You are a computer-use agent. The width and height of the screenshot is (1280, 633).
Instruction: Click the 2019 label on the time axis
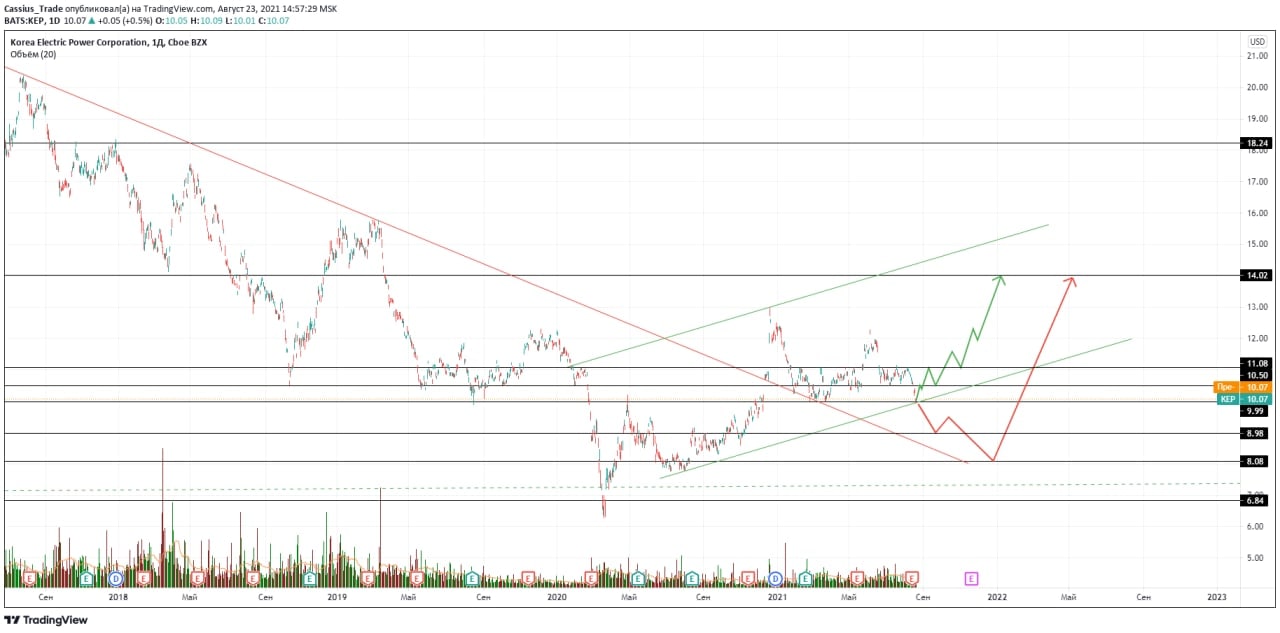point(337,597)
